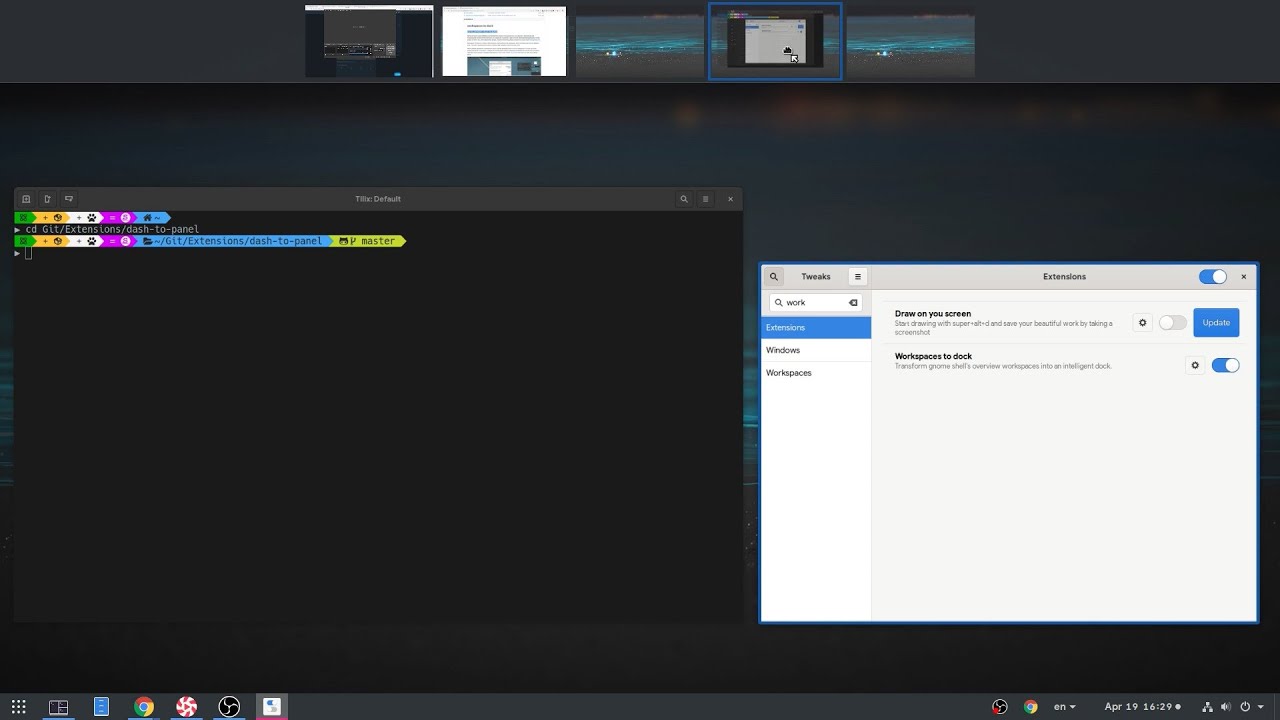Open the red pinwheel app in the panel
This screenshot has width=1280, height=720.
tap(186, 707)
